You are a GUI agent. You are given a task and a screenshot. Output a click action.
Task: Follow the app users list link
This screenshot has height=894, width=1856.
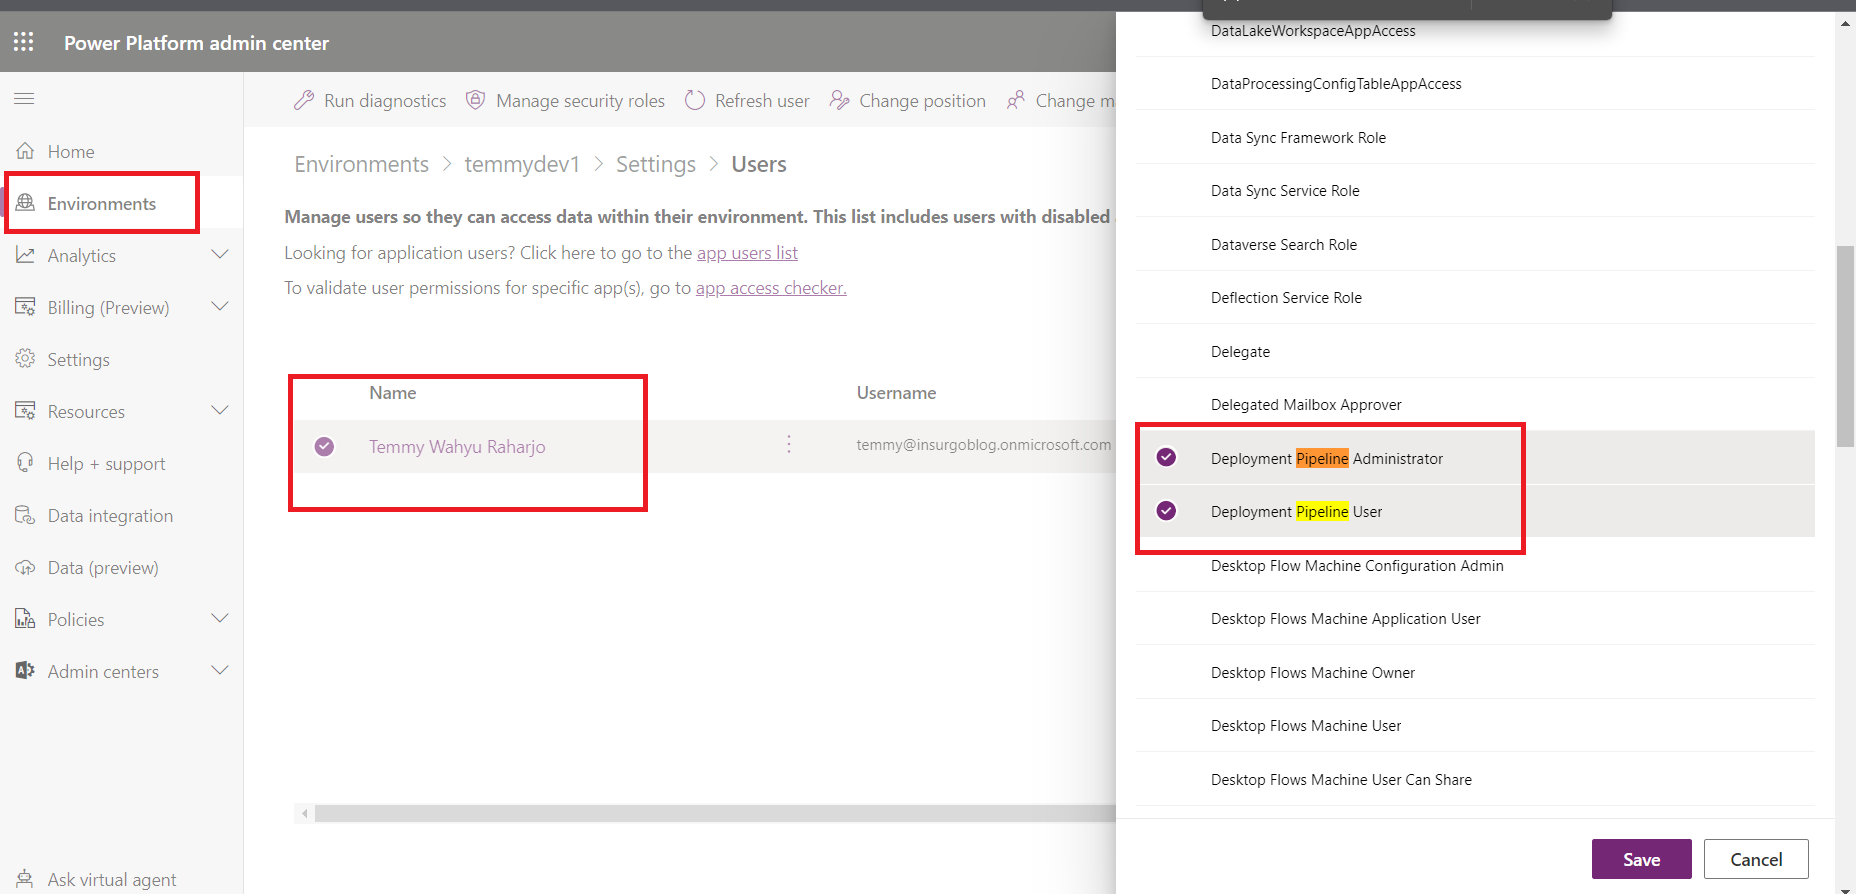747,253
